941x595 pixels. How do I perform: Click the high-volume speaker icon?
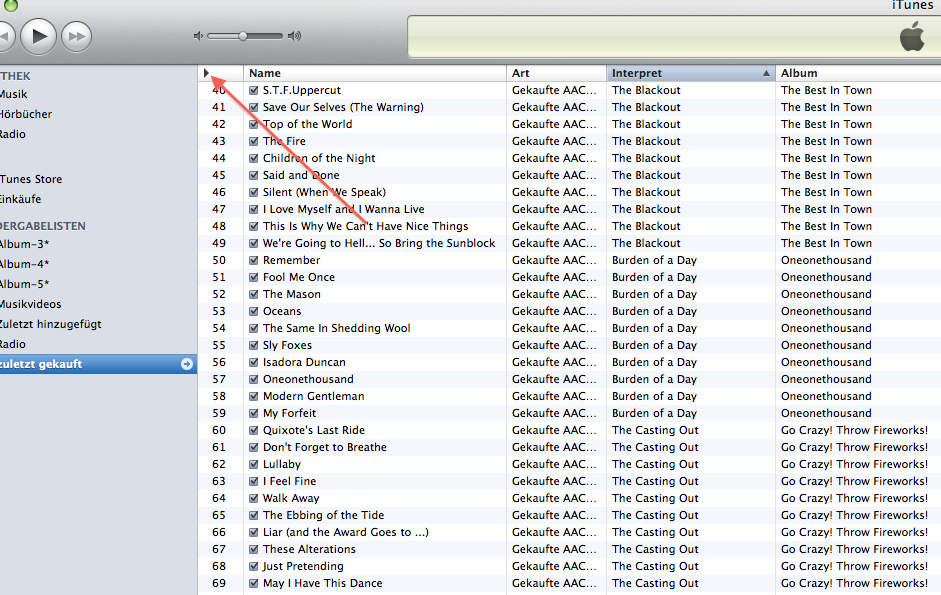294,36
